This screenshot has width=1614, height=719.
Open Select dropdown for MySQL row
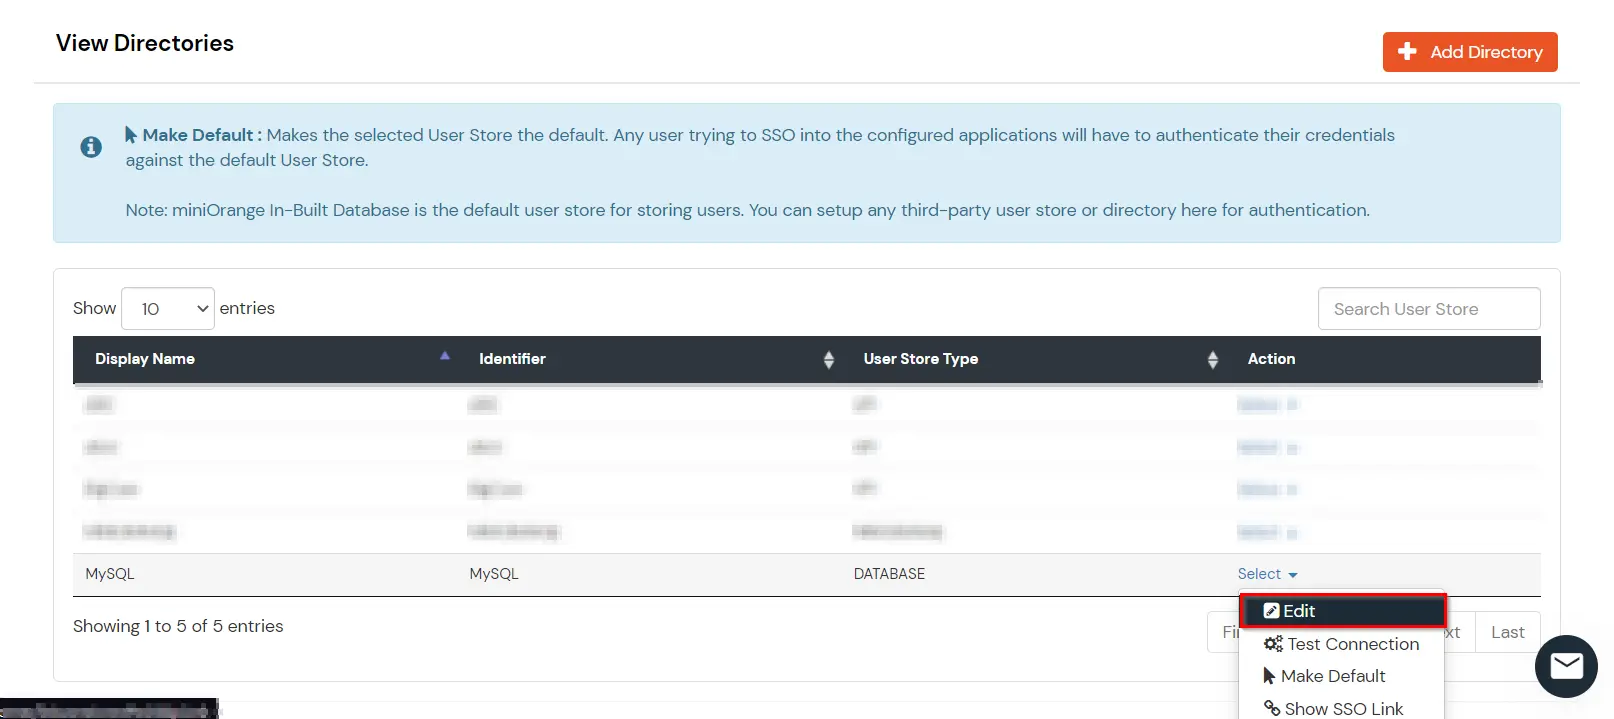1267,574
